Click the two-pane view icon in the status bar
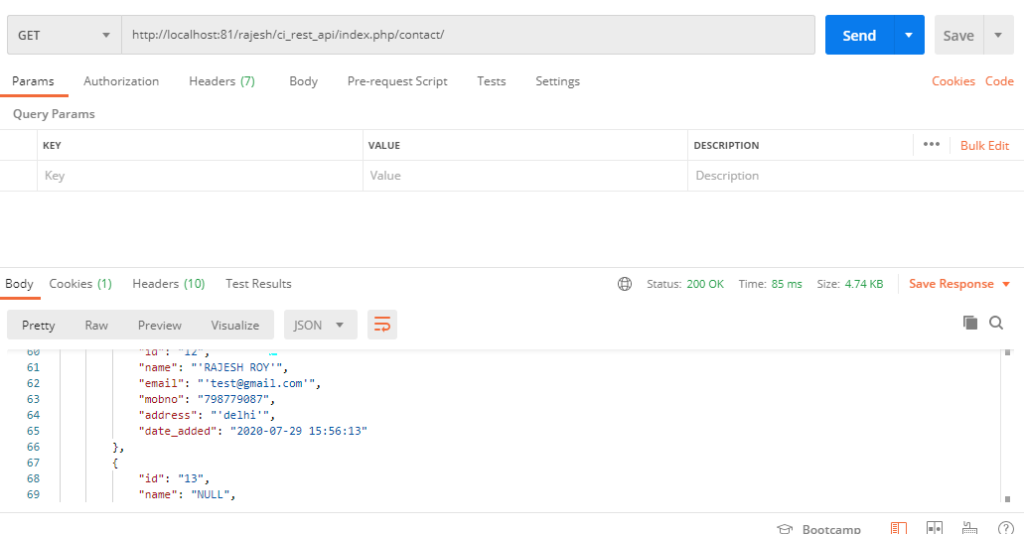The height and width of the screenshot is (534, 1024). [x=935, y=527]
